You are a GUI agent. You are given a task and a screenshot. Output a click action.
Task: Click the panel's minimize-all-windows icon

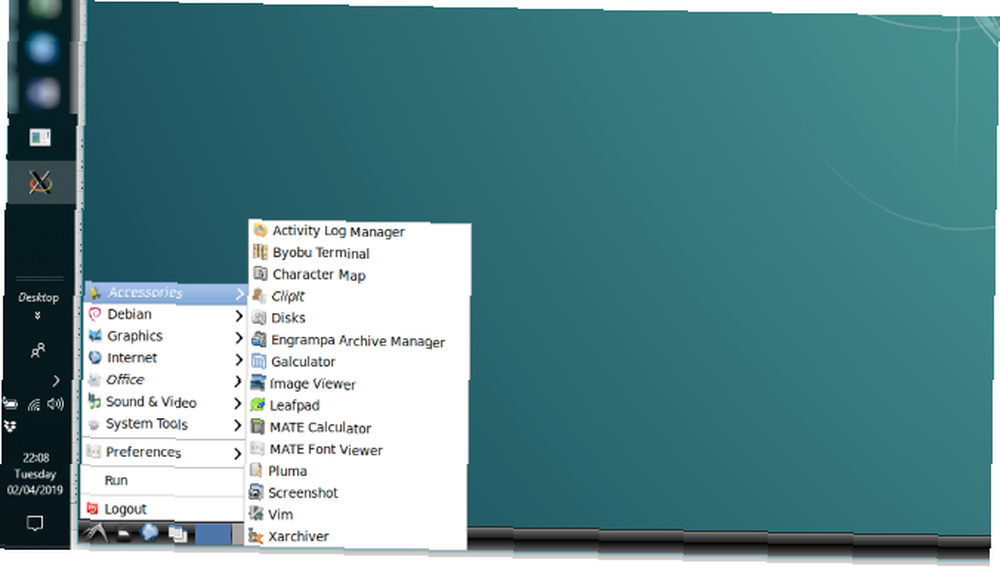click(x=178, y=533)
